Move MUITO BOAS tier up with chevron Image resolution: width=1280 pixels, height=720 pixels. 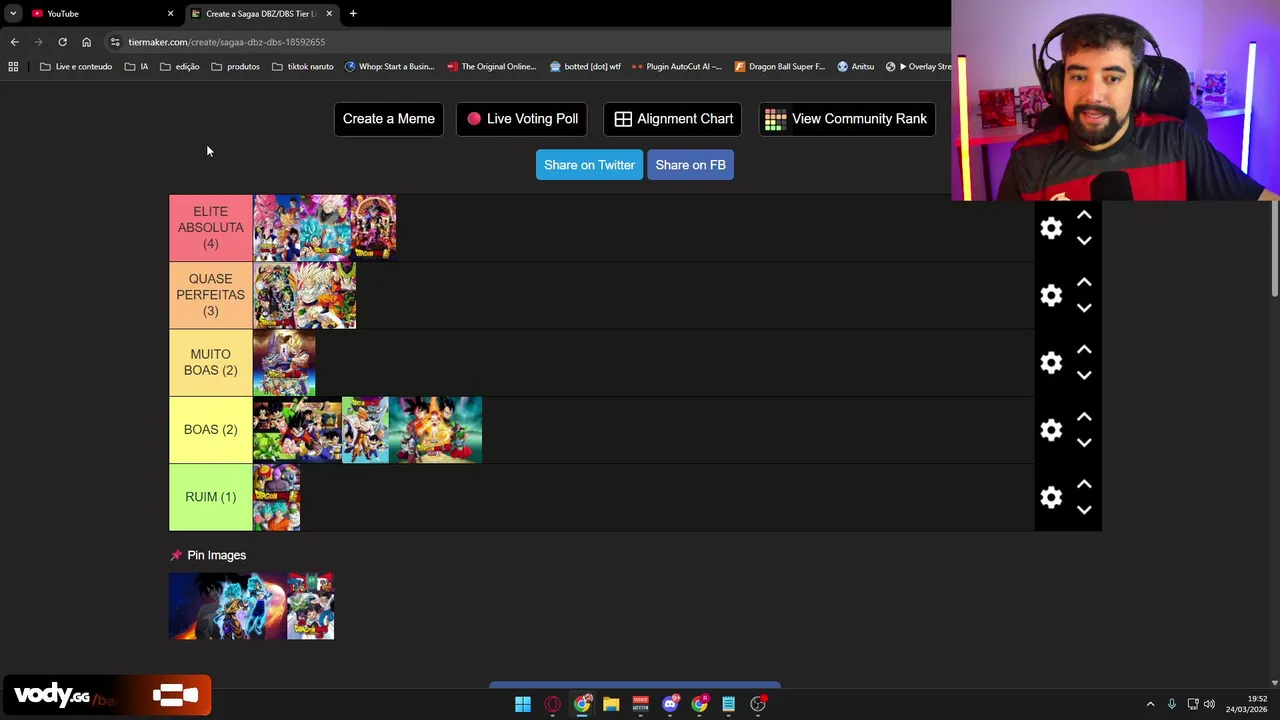point(1084,350)
